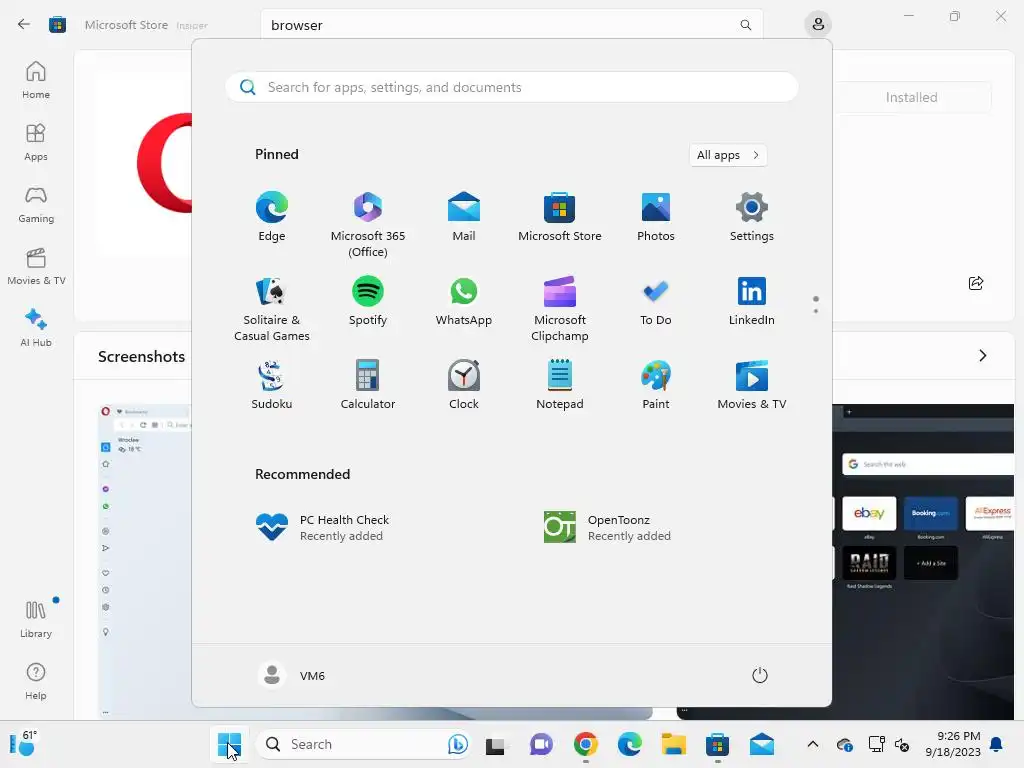Launch Solitaire & Casual Games
The image size is (1024, 768).
pos(272,309)
